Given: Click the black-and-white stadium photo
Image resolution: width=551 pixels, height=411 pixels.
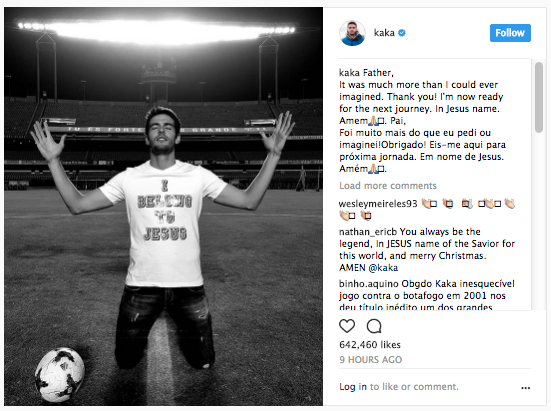Looking at the screenshot, I should (163, 207).
